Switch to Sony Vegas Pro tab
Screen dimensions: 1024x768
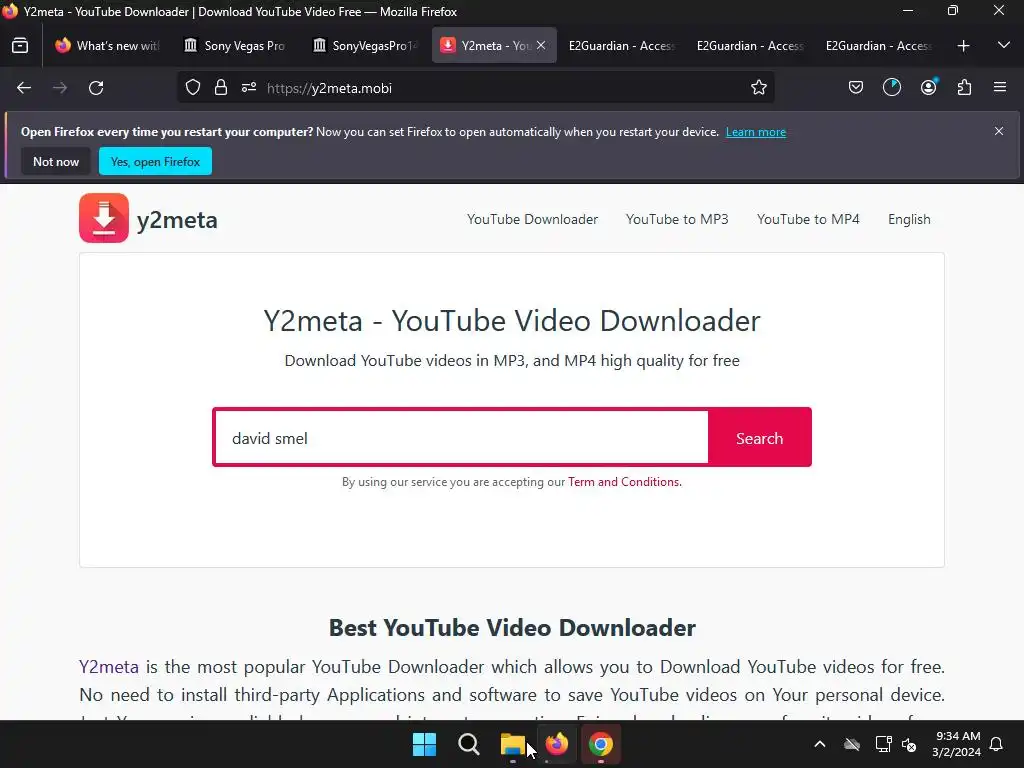235,46
